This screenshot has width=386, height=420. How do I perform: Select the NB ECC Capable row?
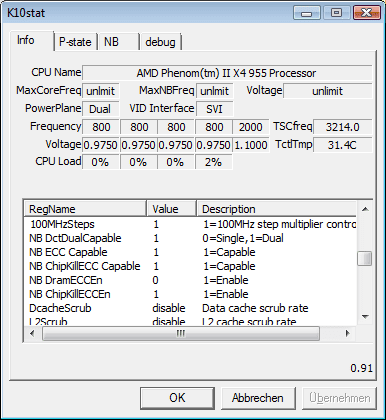(191, 252)
